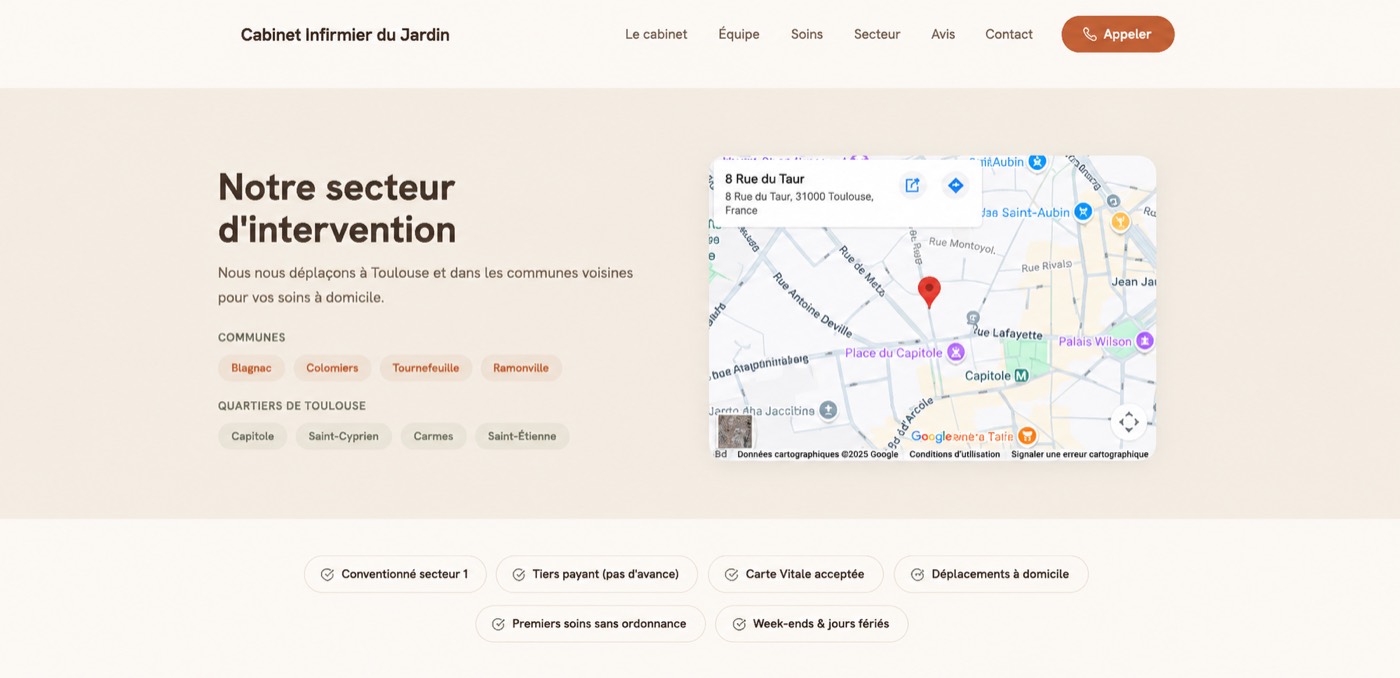The width and height of the screenshot is (1400, 678).
Task: Click the Saint-Étienne quartier chip
Action: point(522,436)
